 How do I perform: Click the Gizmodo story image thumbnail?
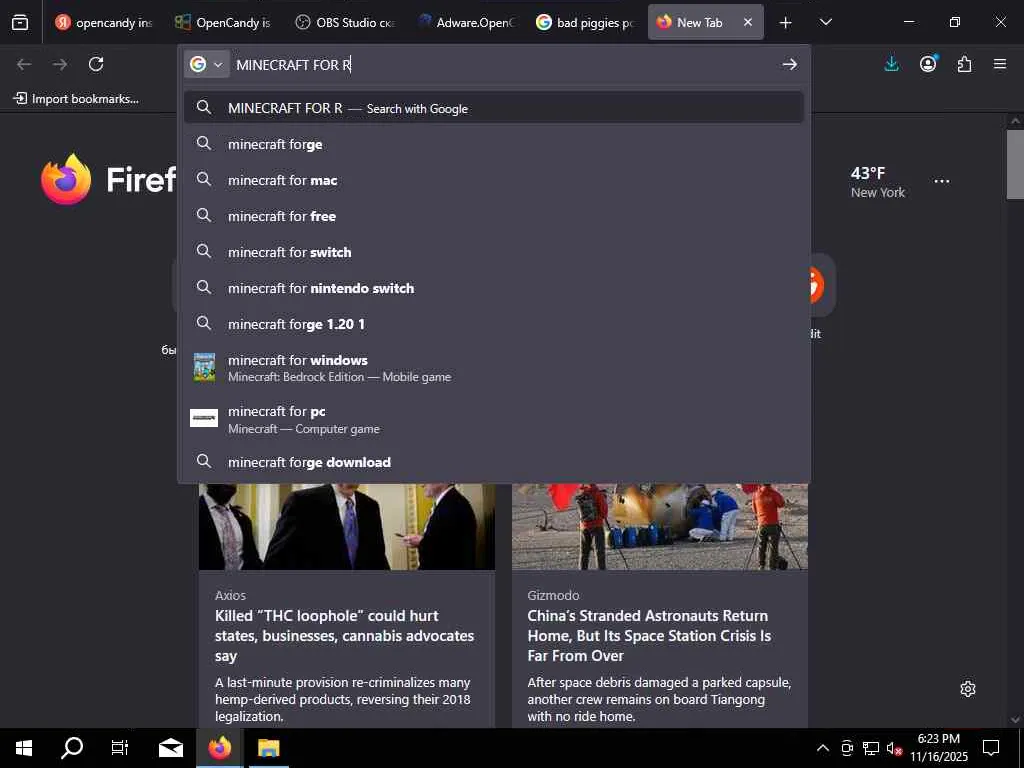click(660, 526)
